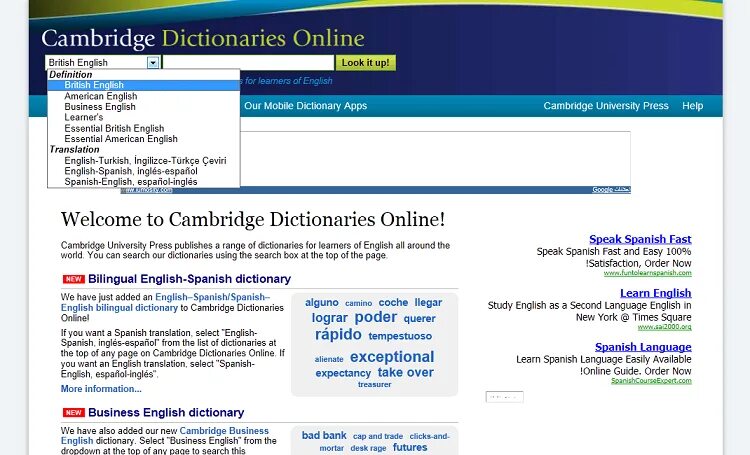Click the word 'poder' in cloud
The width and height of the screenshot is (750, 455).
[x=375, y=317]
